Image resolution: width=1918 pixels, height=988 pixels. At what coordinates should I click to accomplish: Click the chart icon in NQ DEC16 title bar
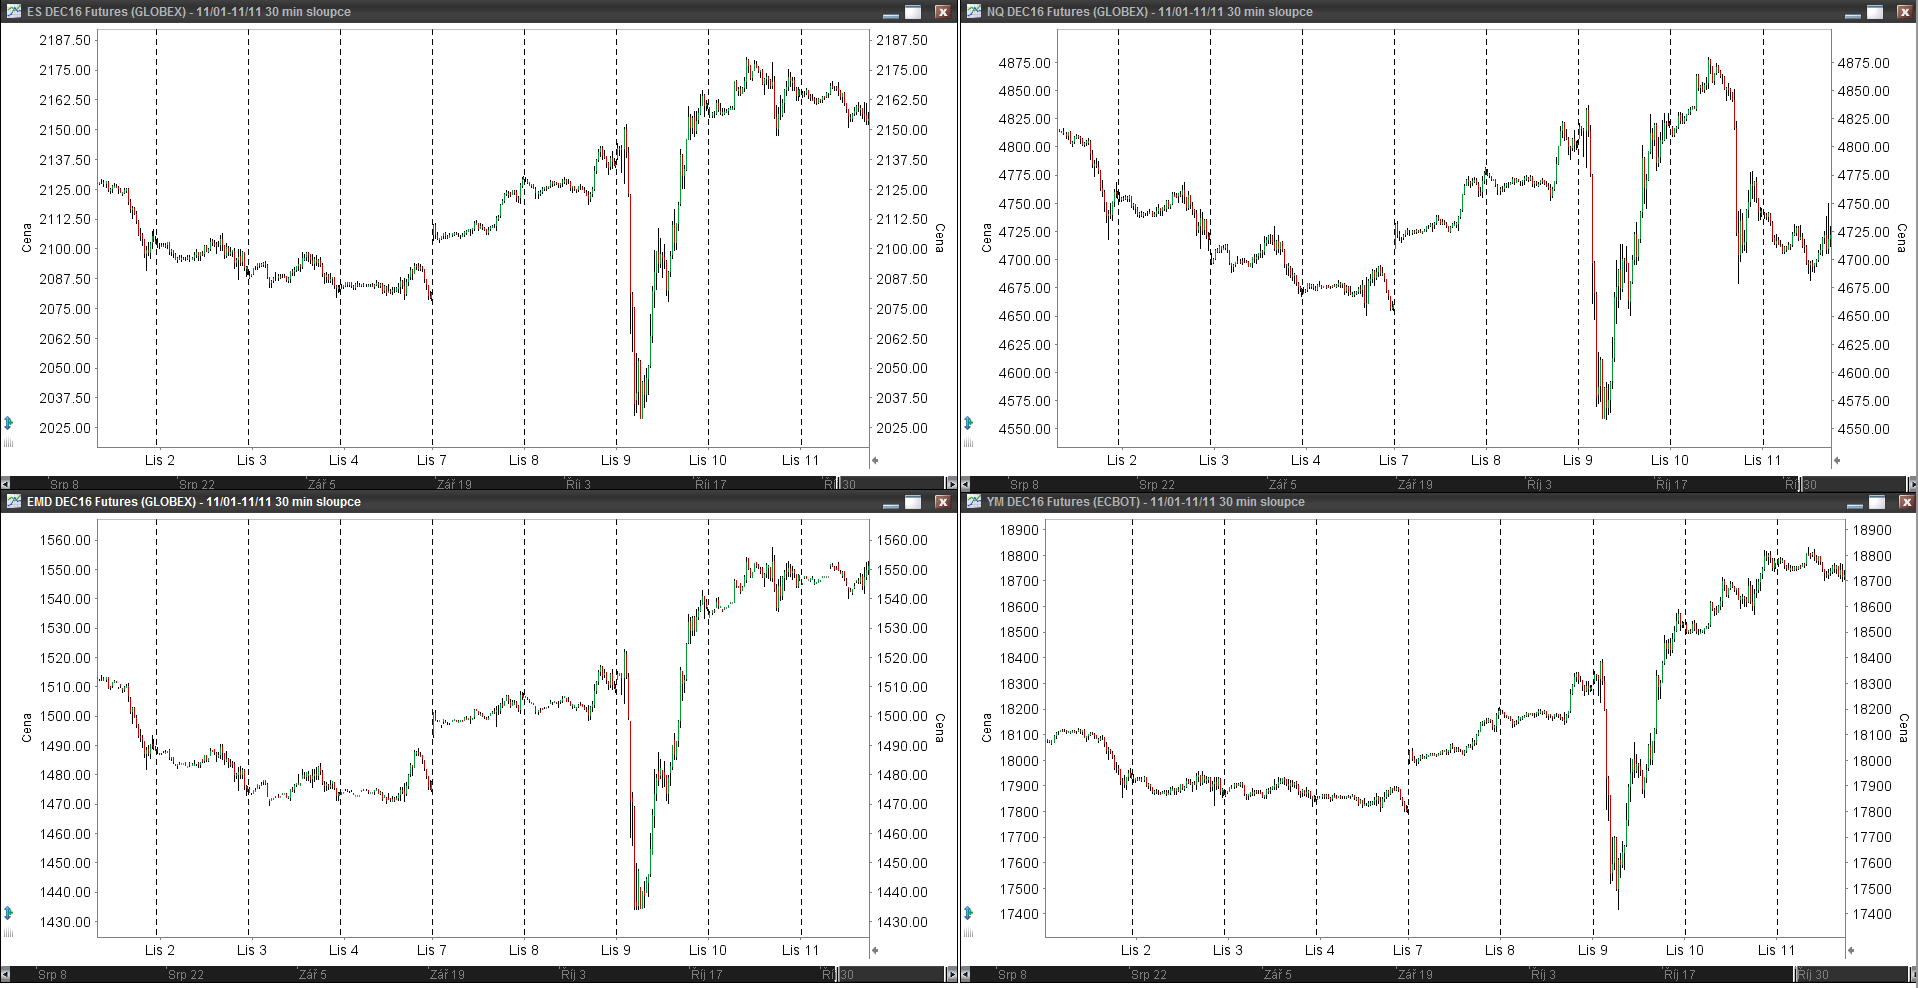[973, 12]
